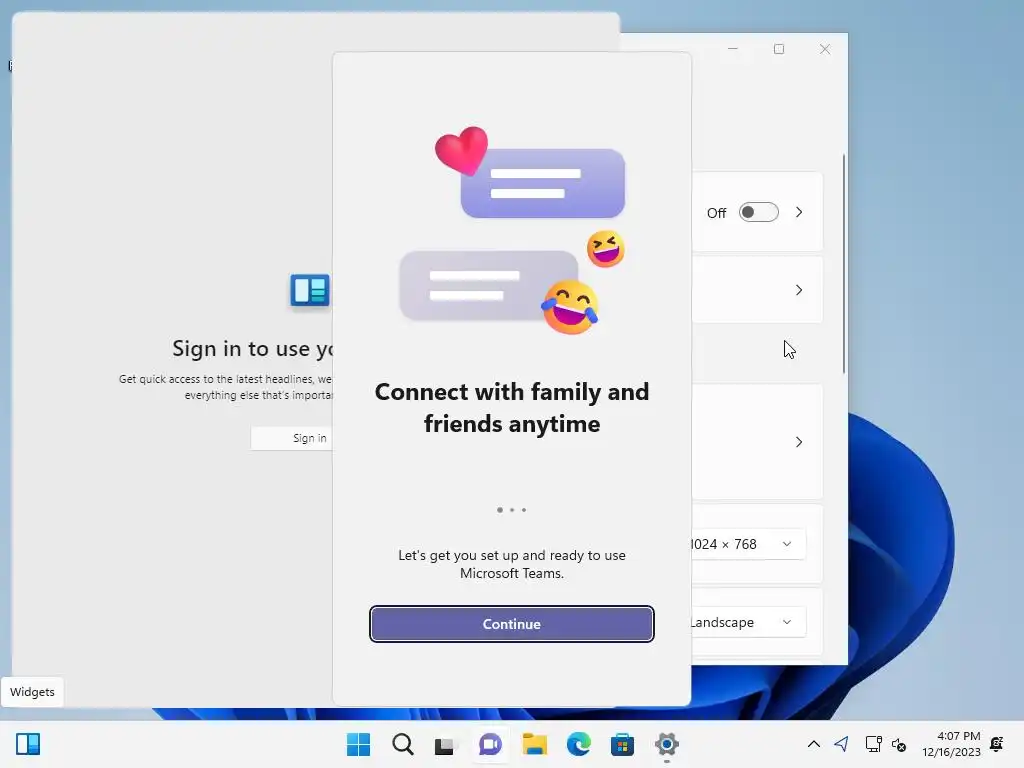Toggle the Off switch in Settings
Screen dimensions: 1024x768
pos(759,212)
